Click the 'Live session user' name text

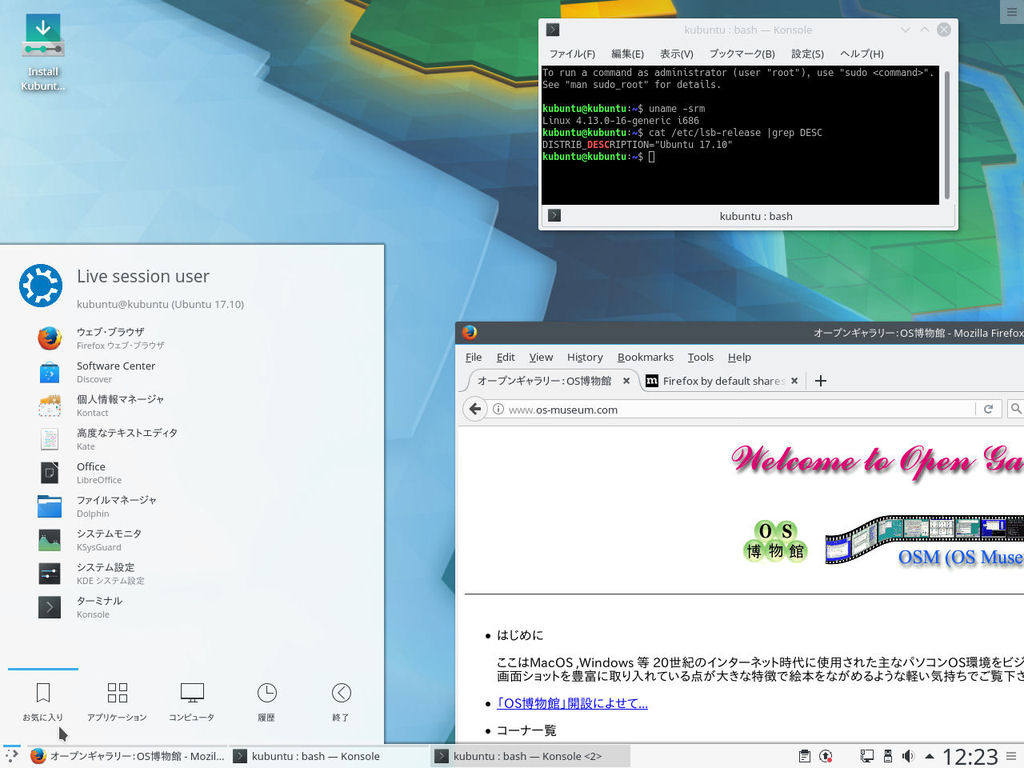tap(143, 276)
